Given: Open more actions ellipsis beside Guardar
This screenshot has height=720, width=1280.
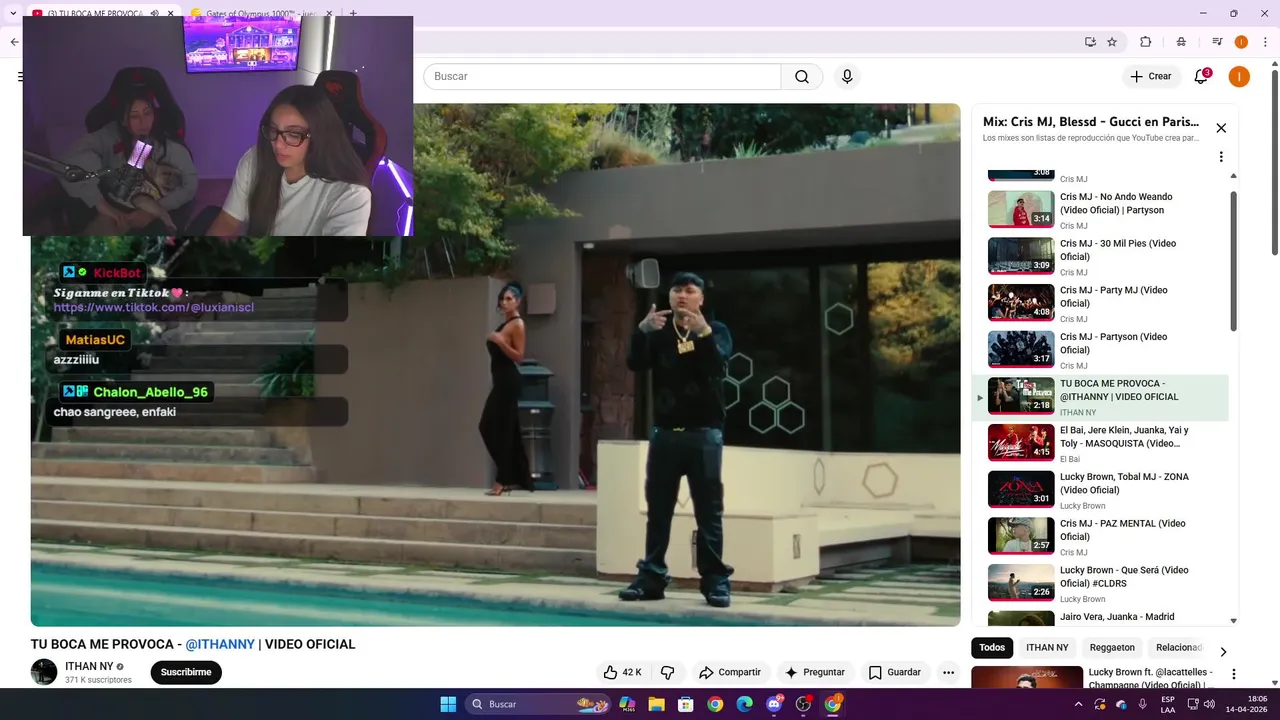Looking at the screenshot, I should click(x=948, y=672).
